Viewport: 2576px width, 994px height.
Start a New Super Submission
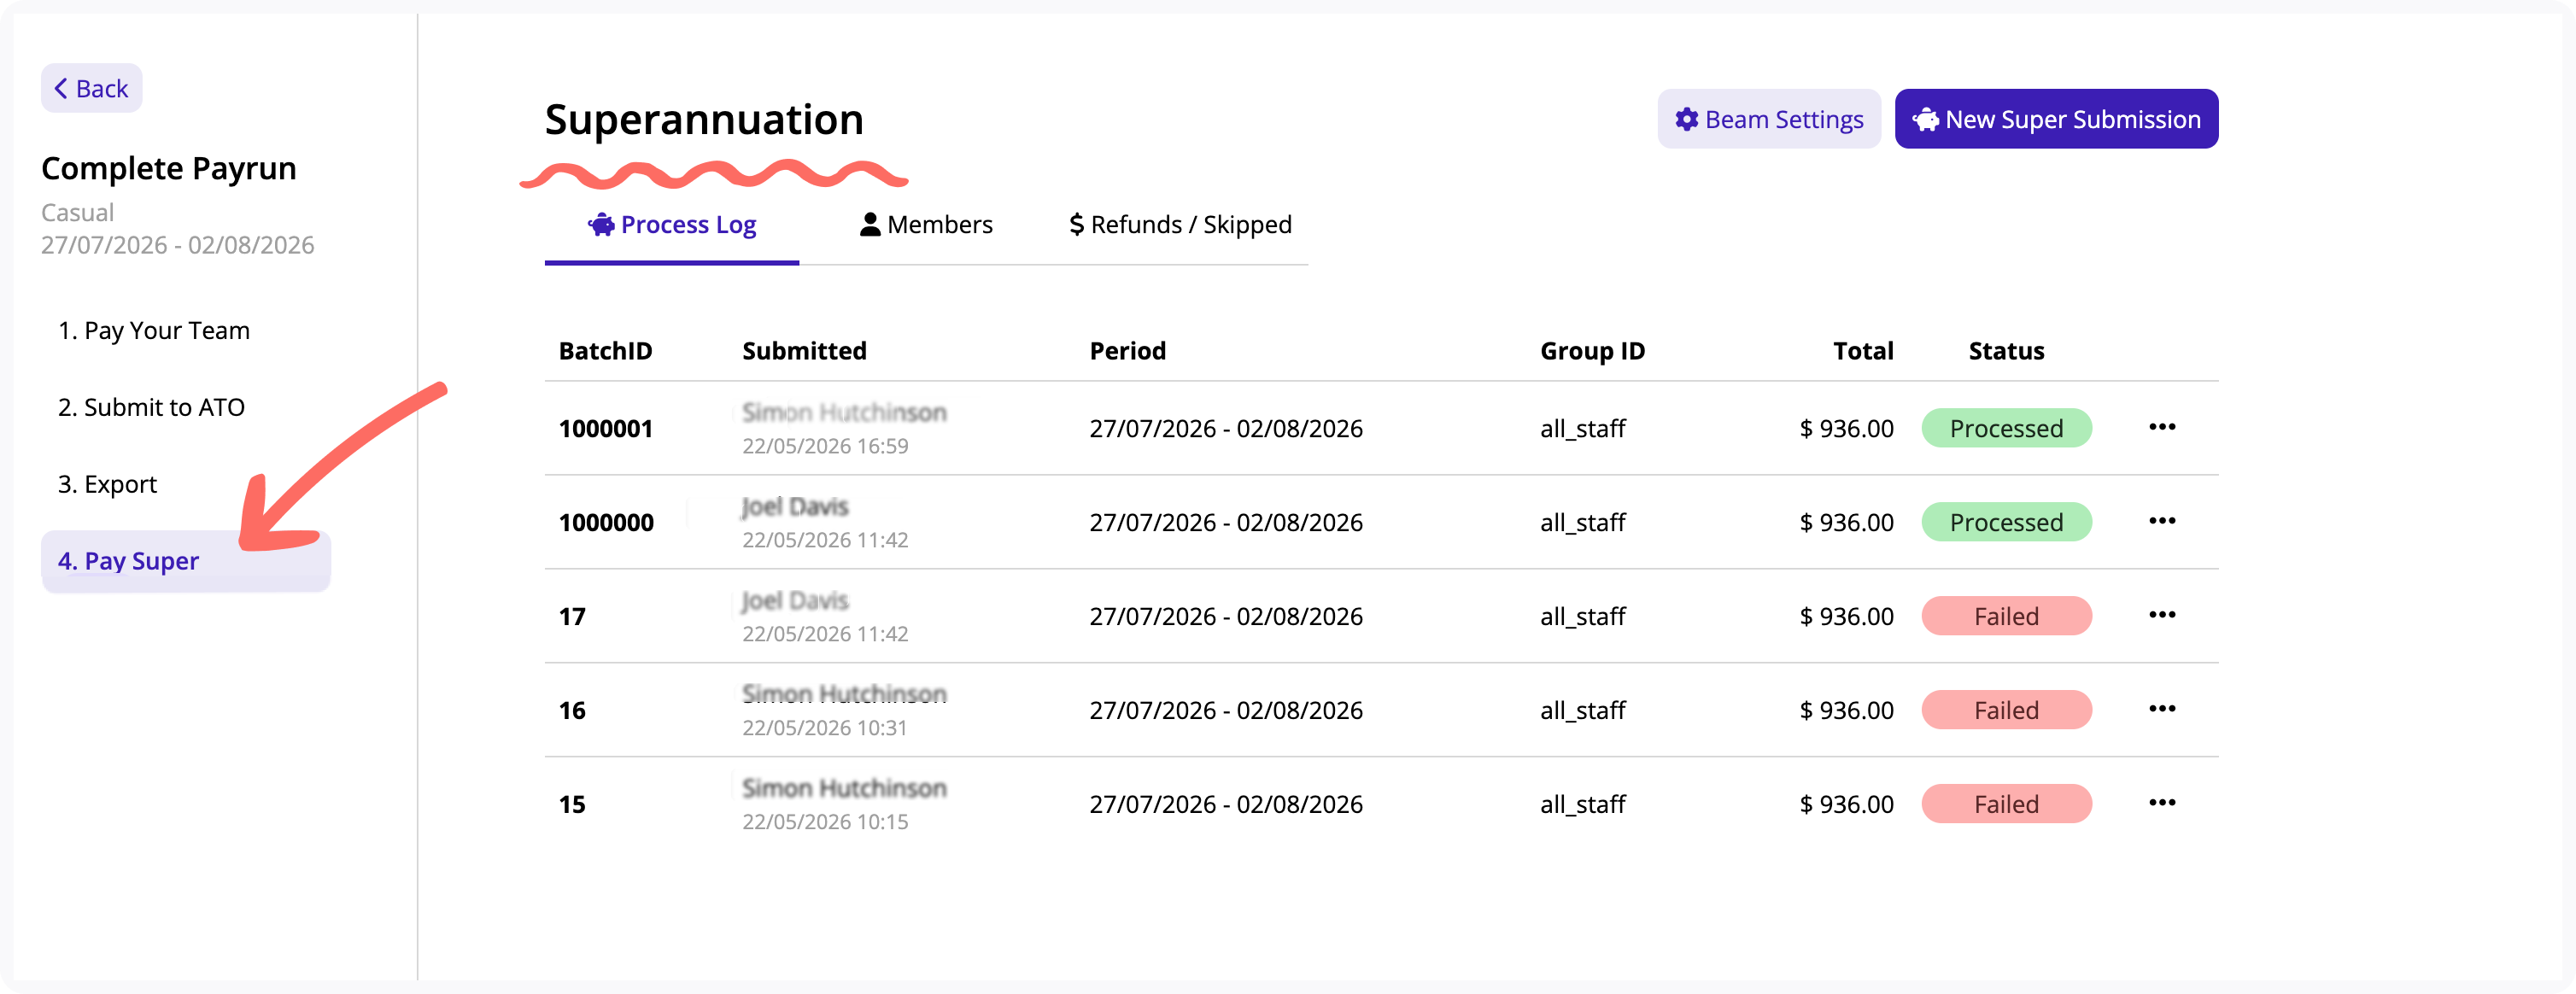(x=2056, y=120)
